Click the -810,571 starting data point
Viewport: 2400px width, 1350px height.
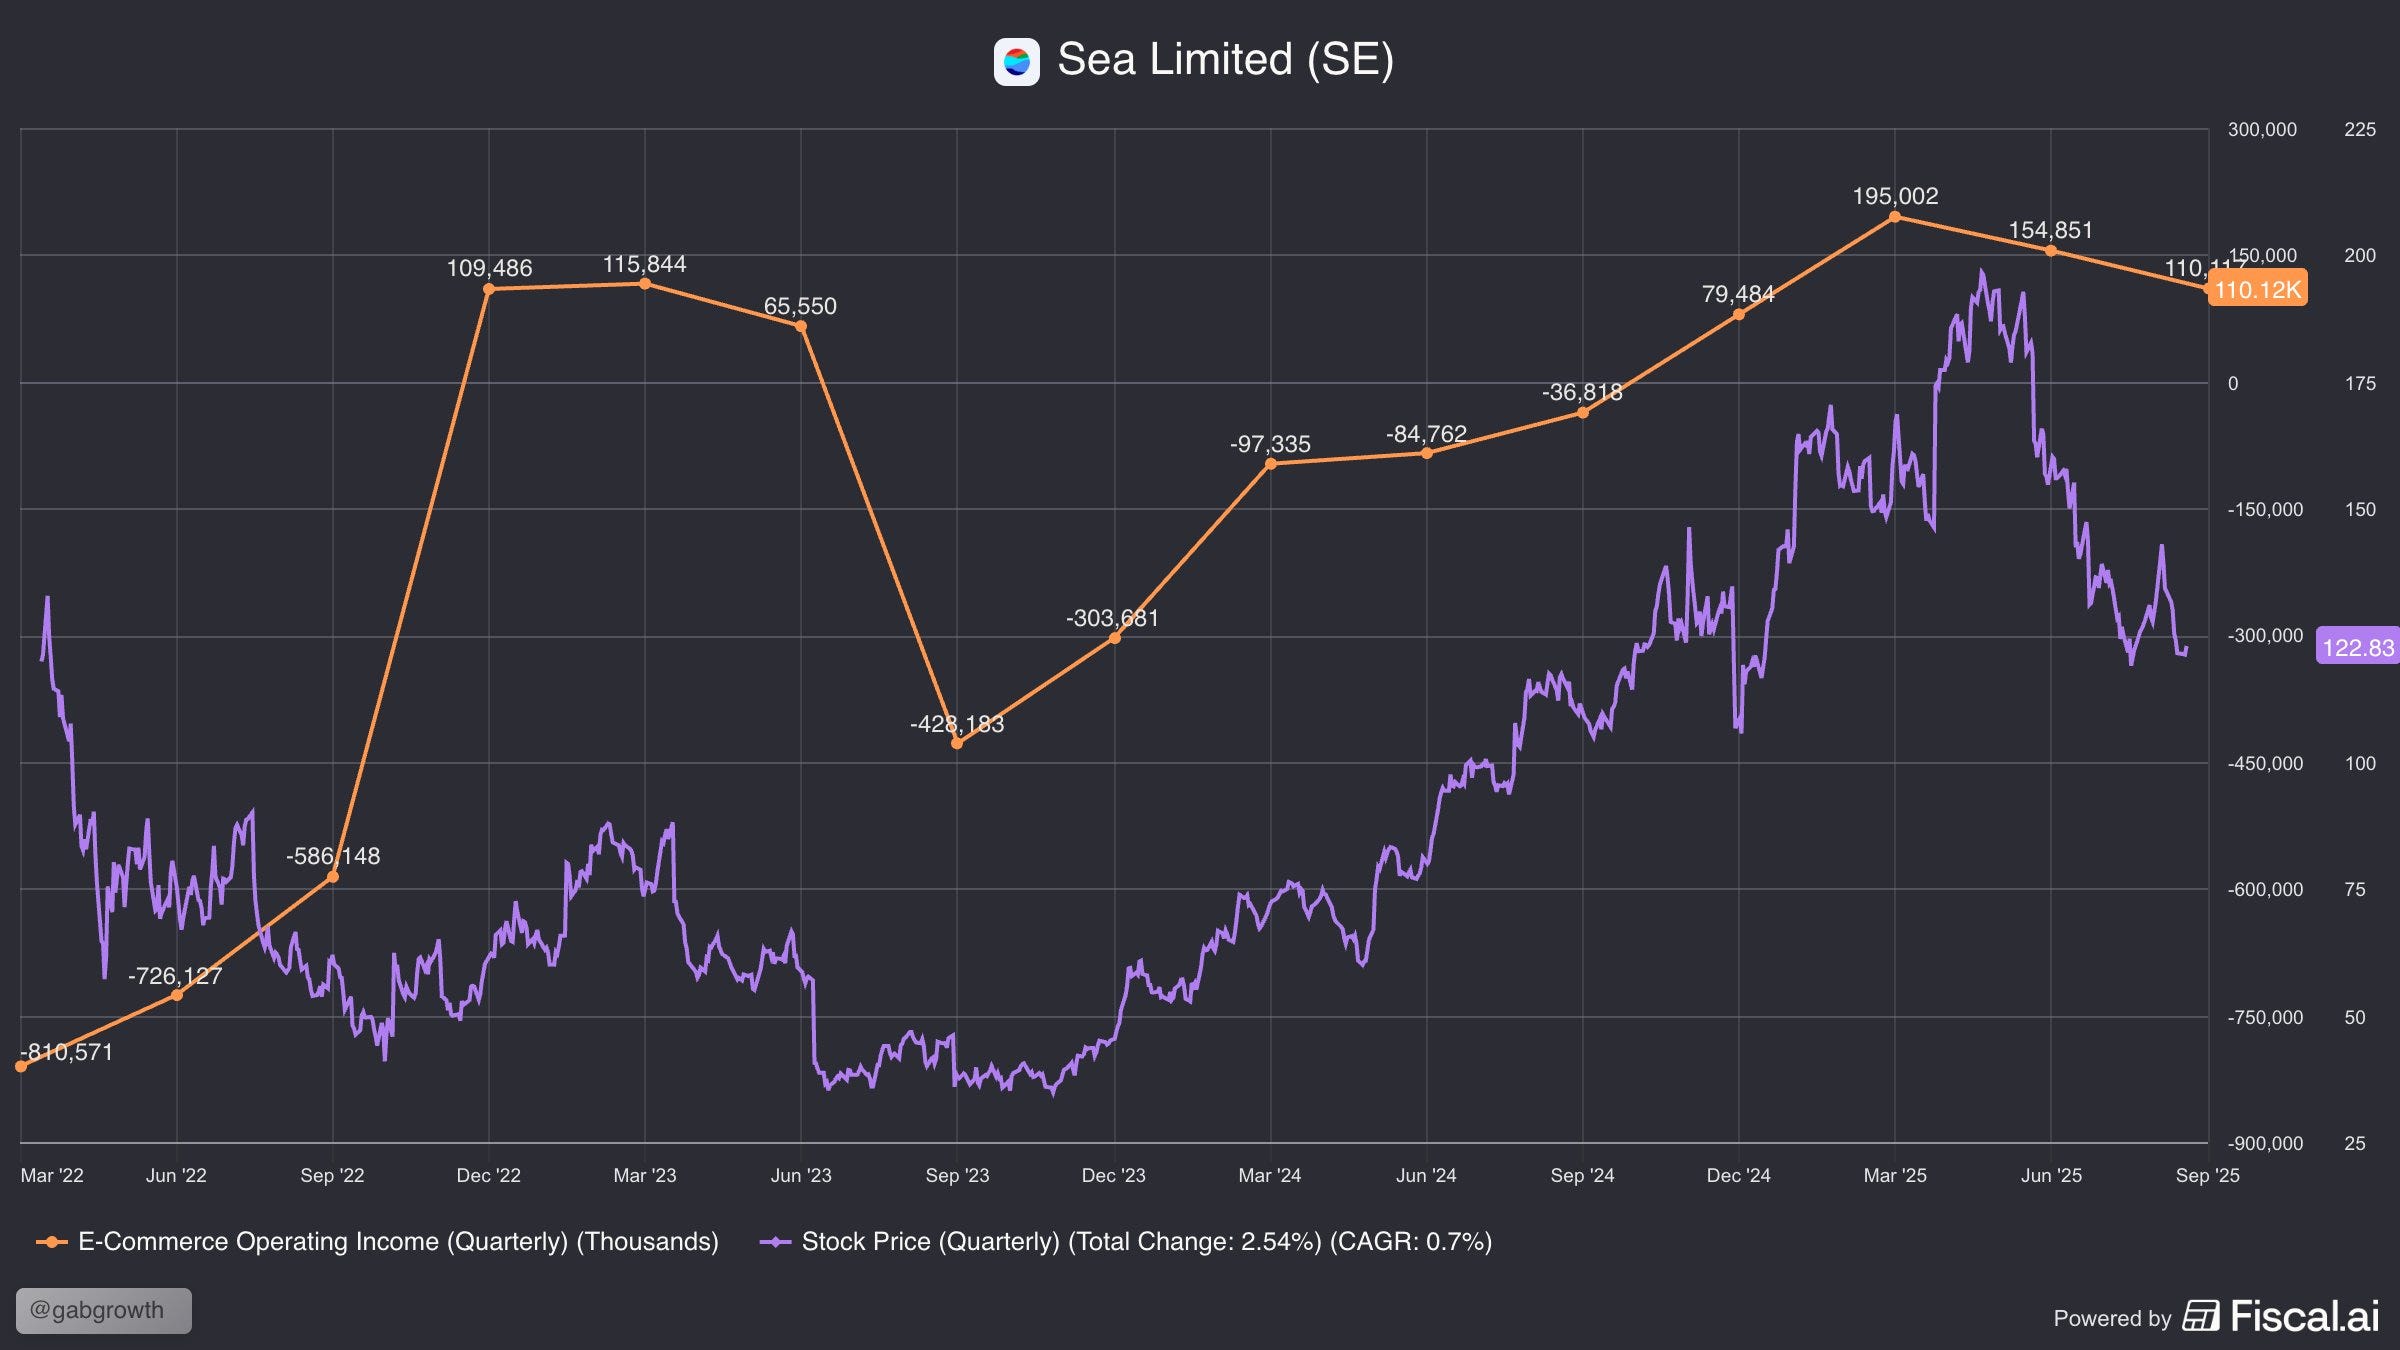click(x=21, y=1066)
